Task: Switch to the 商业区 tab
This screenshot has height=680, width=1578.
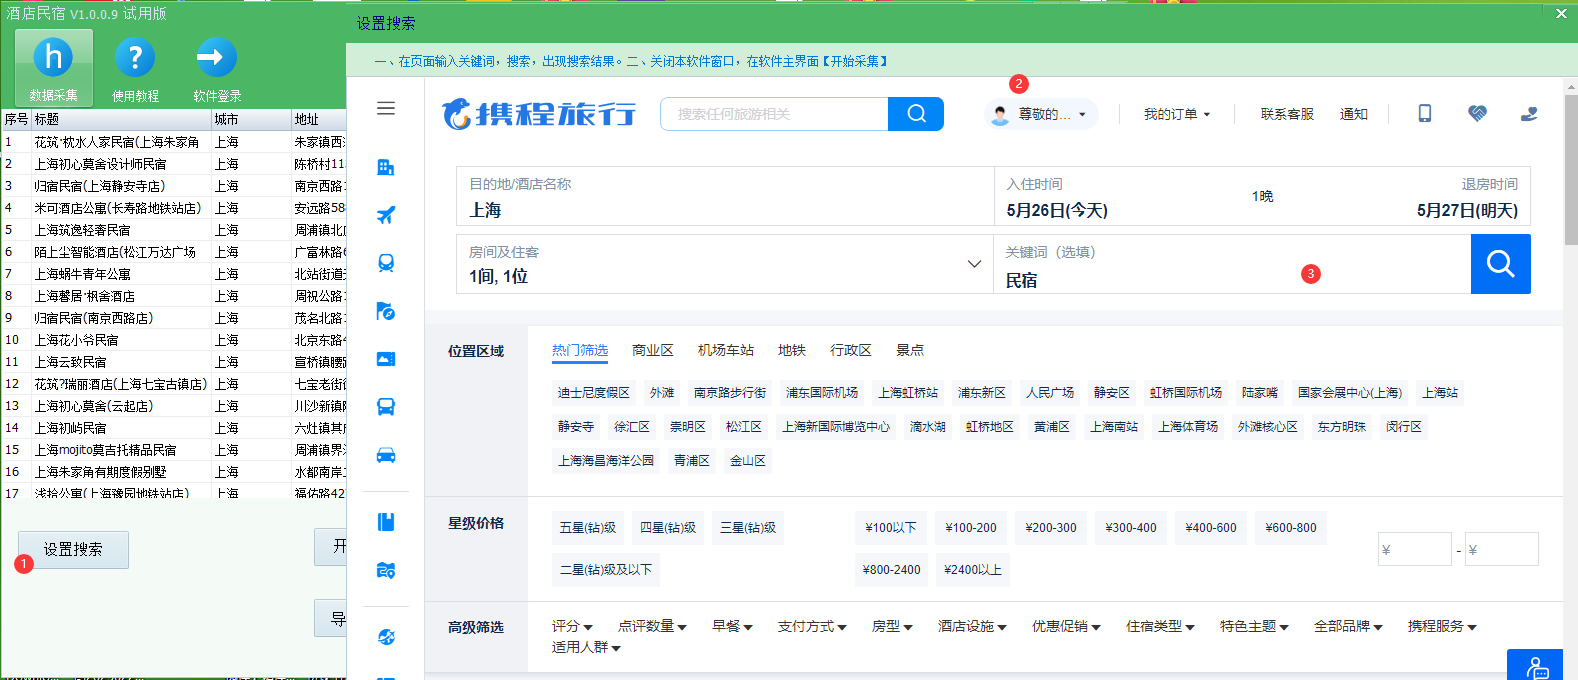Action: 653,350
